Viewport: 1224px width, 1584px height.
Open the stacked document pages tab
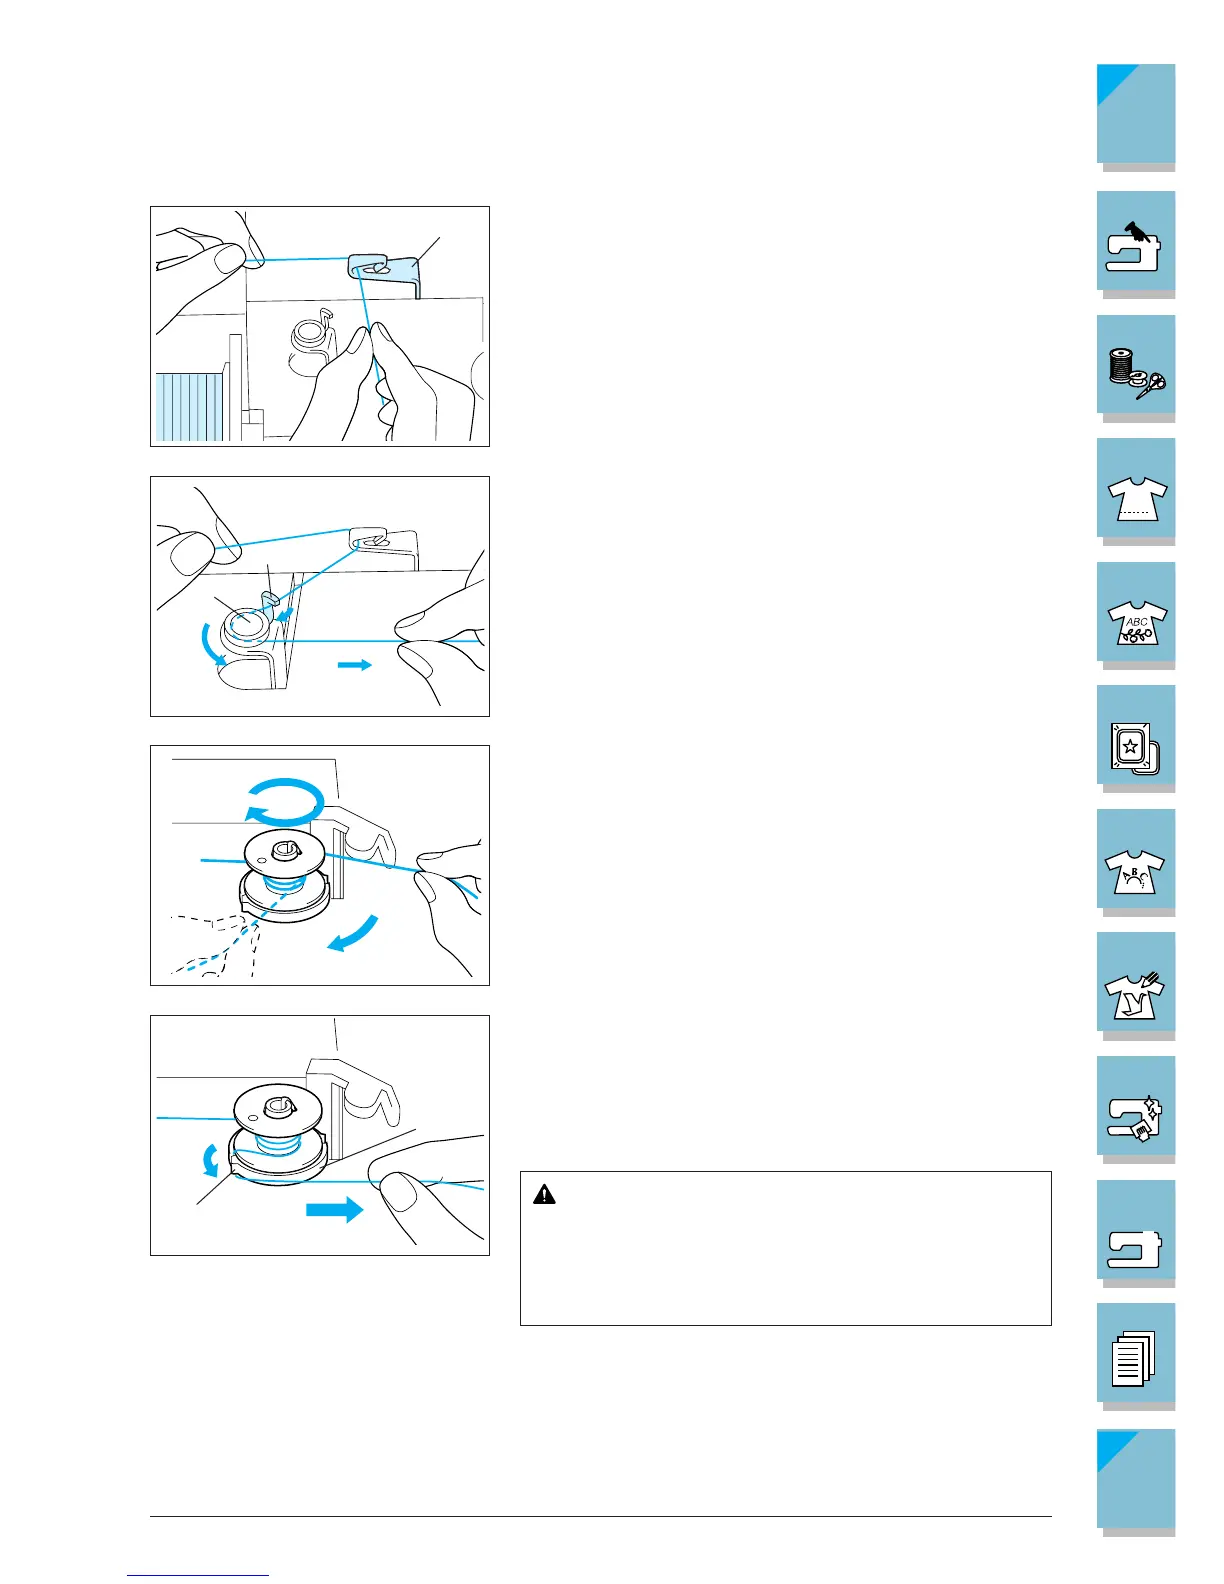[1136, 1354]
